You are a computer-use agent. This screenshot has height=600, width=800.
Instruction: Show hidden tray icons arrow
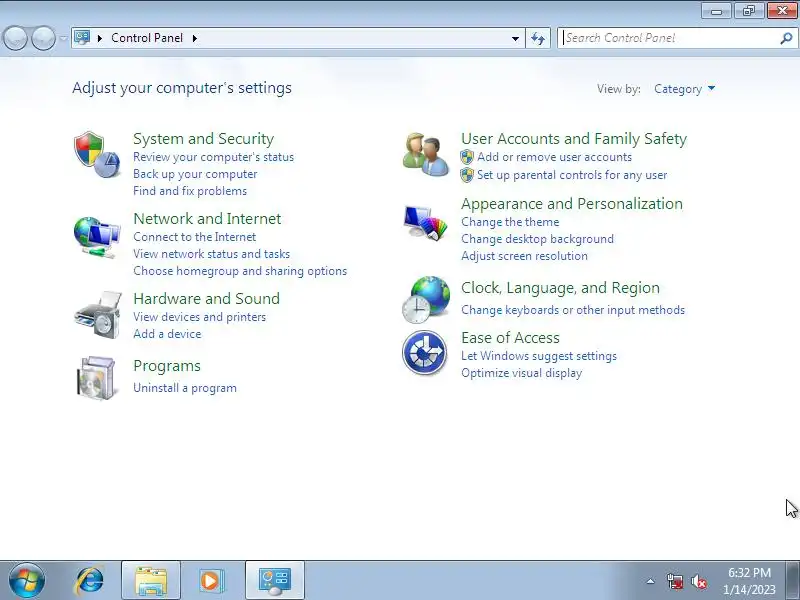[651, 581]
